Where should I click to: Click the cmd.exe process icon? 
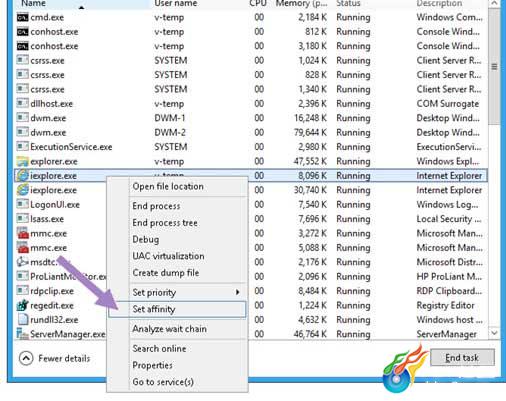22,17
